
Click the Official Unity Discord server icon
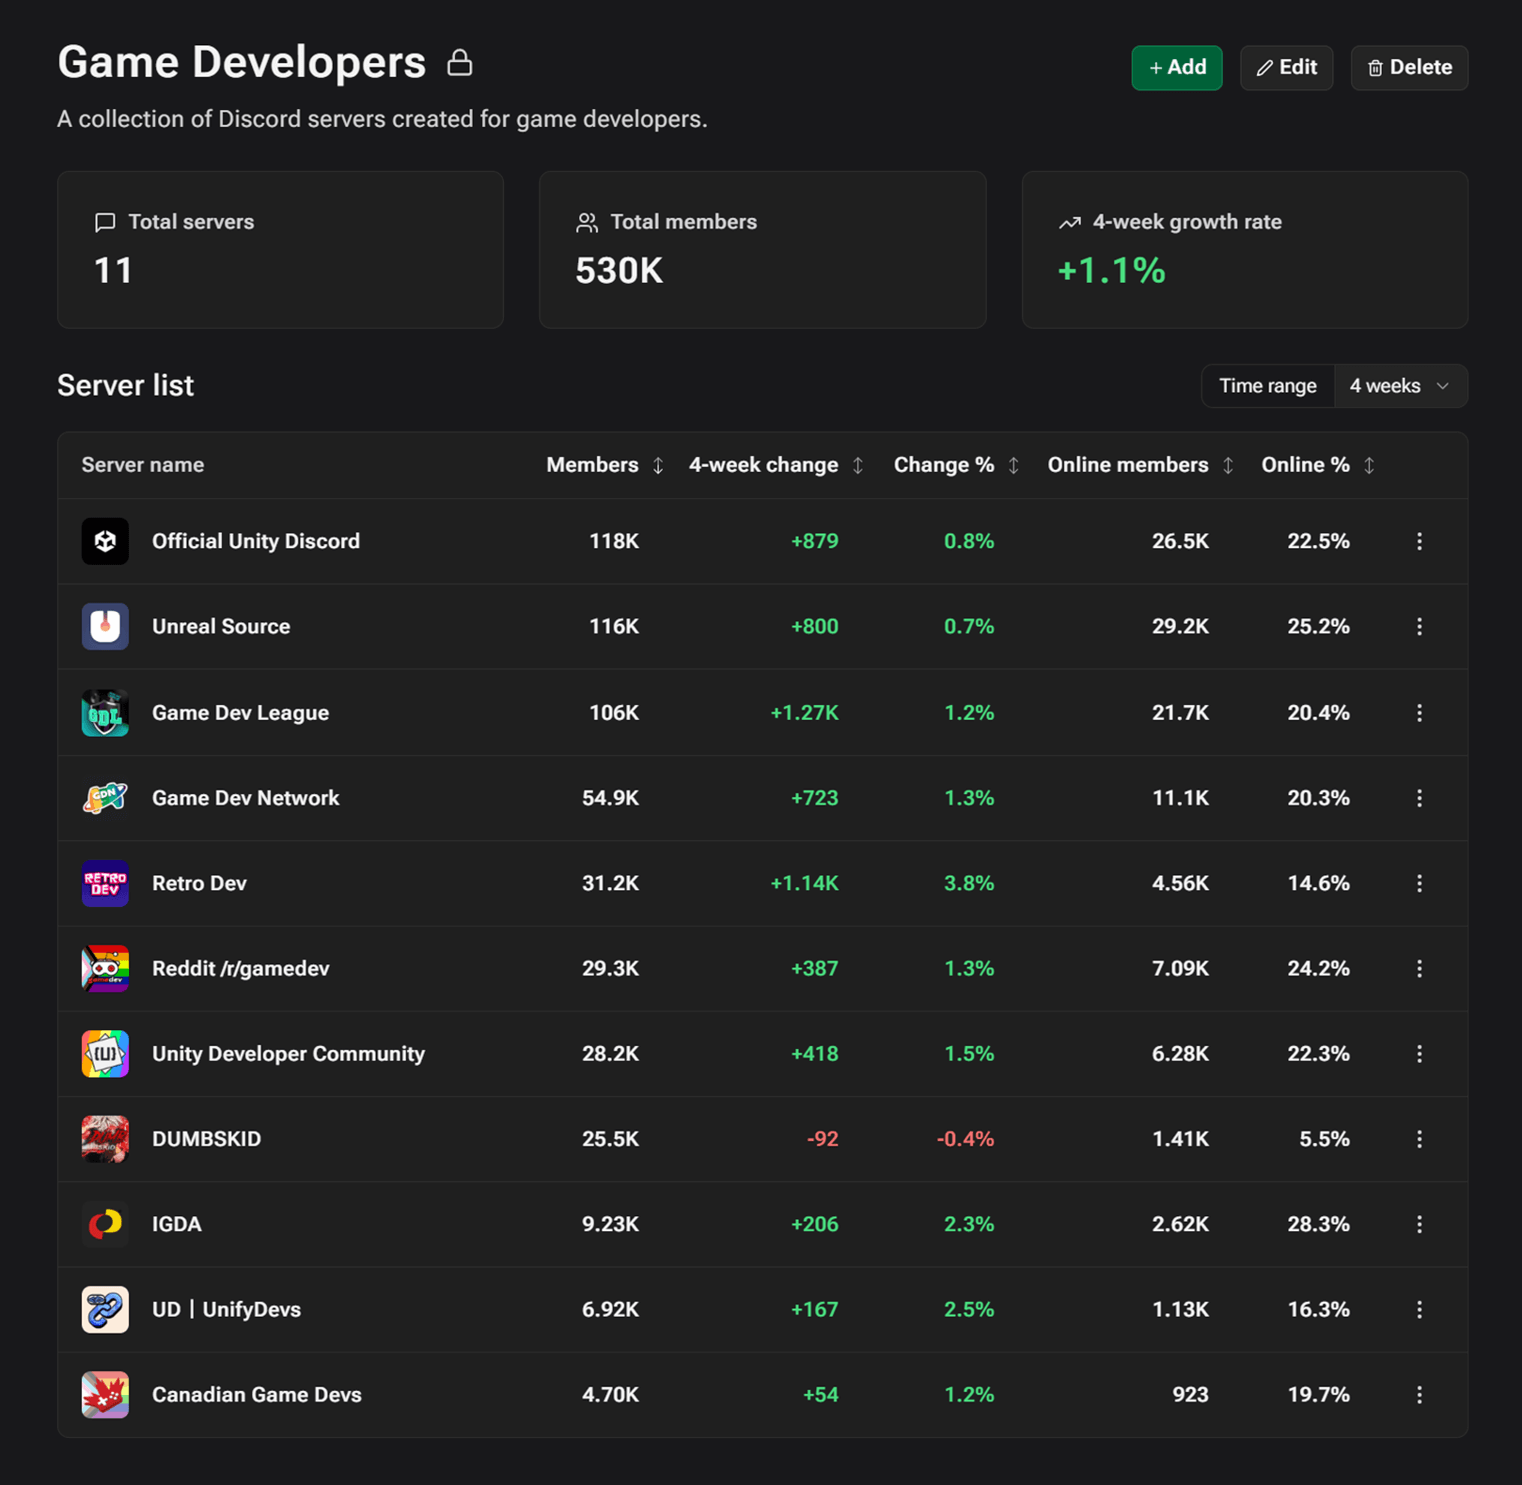click(x=105, y=541)
